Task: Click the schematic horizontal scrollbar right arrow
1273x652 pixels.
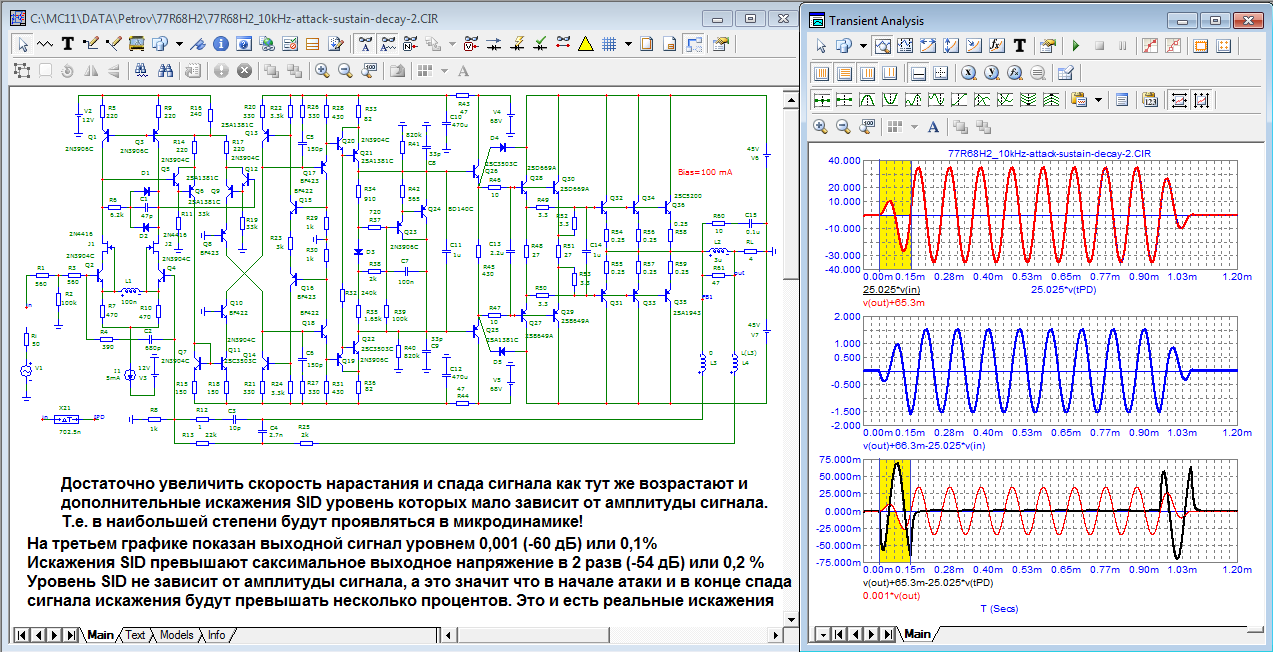Action: [777, 635]
